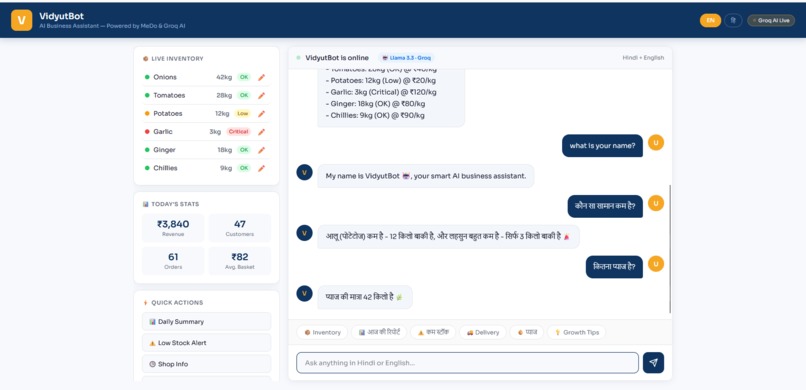Click the 'VidyutBot is online' status text
Viewport: 806px width, 390px height.
pyautogui.click(x=337, y=58)
